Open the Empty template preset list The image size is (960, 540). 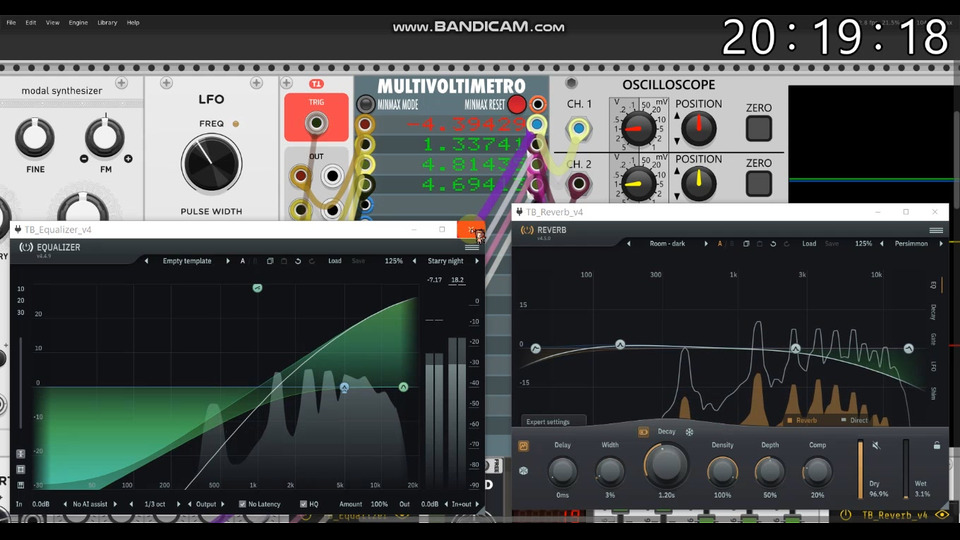click(x=187, y=261)
